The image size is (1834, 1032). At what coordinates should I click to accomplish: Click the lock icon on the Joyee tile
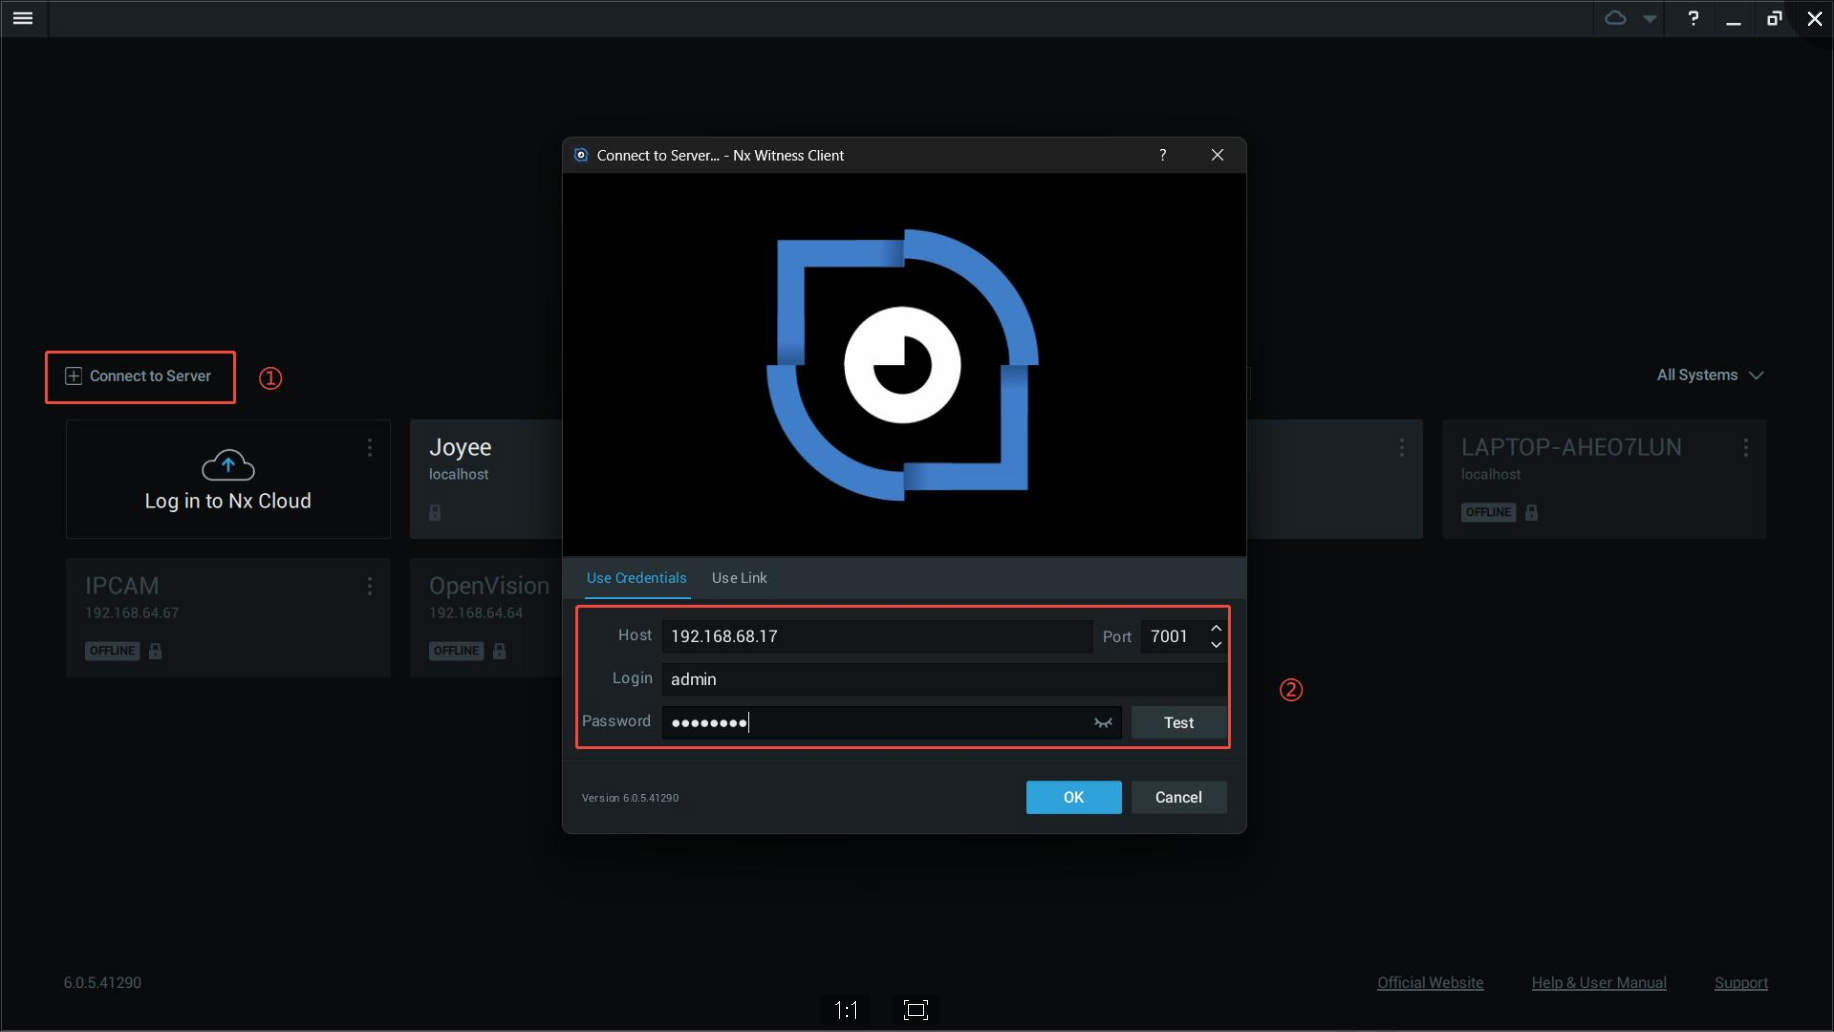(435, 513)
